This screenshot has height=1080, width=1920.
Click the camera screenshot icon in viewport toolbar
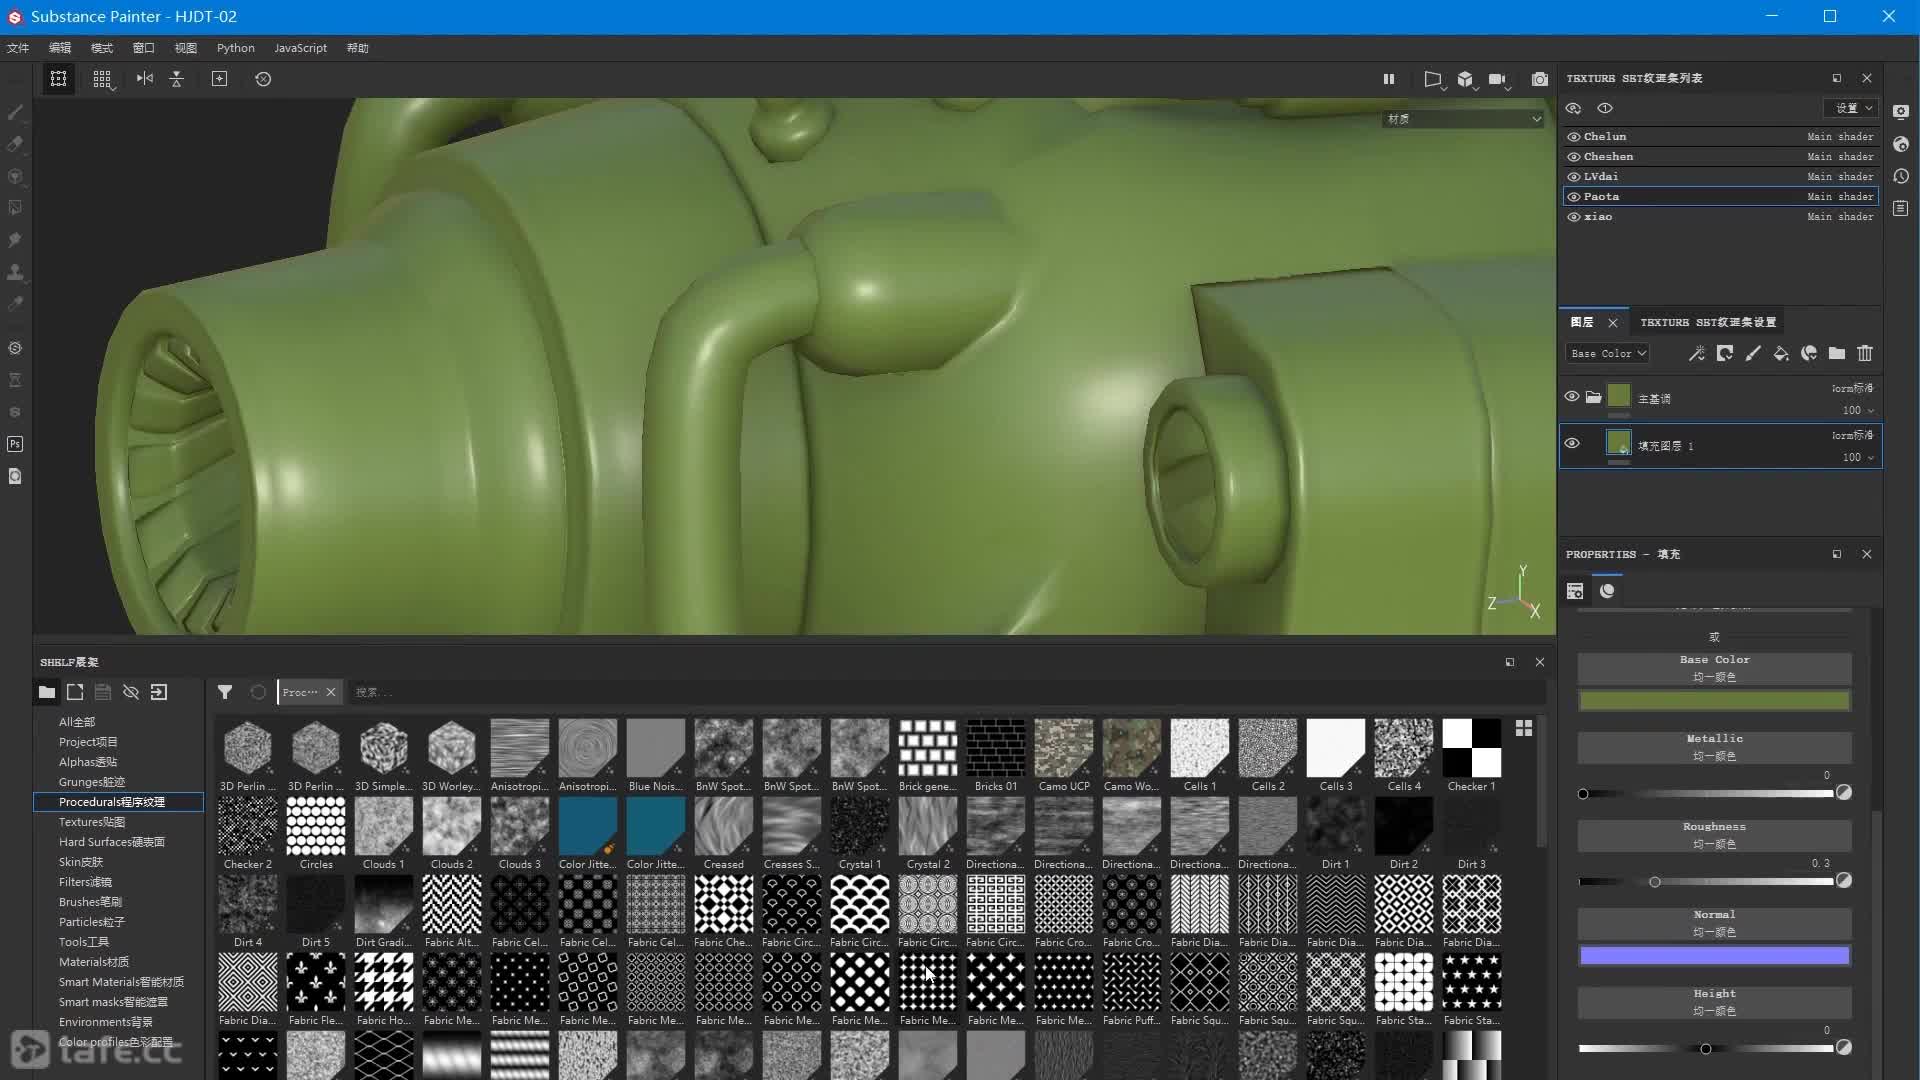pos(1539,79)
